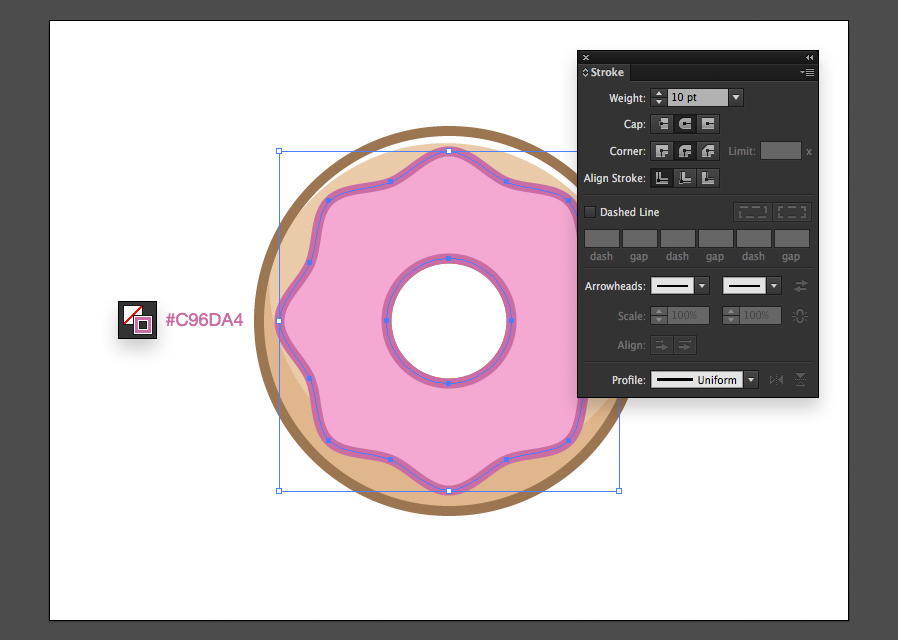Select the Round Cap icon

[x=685, y=124]
